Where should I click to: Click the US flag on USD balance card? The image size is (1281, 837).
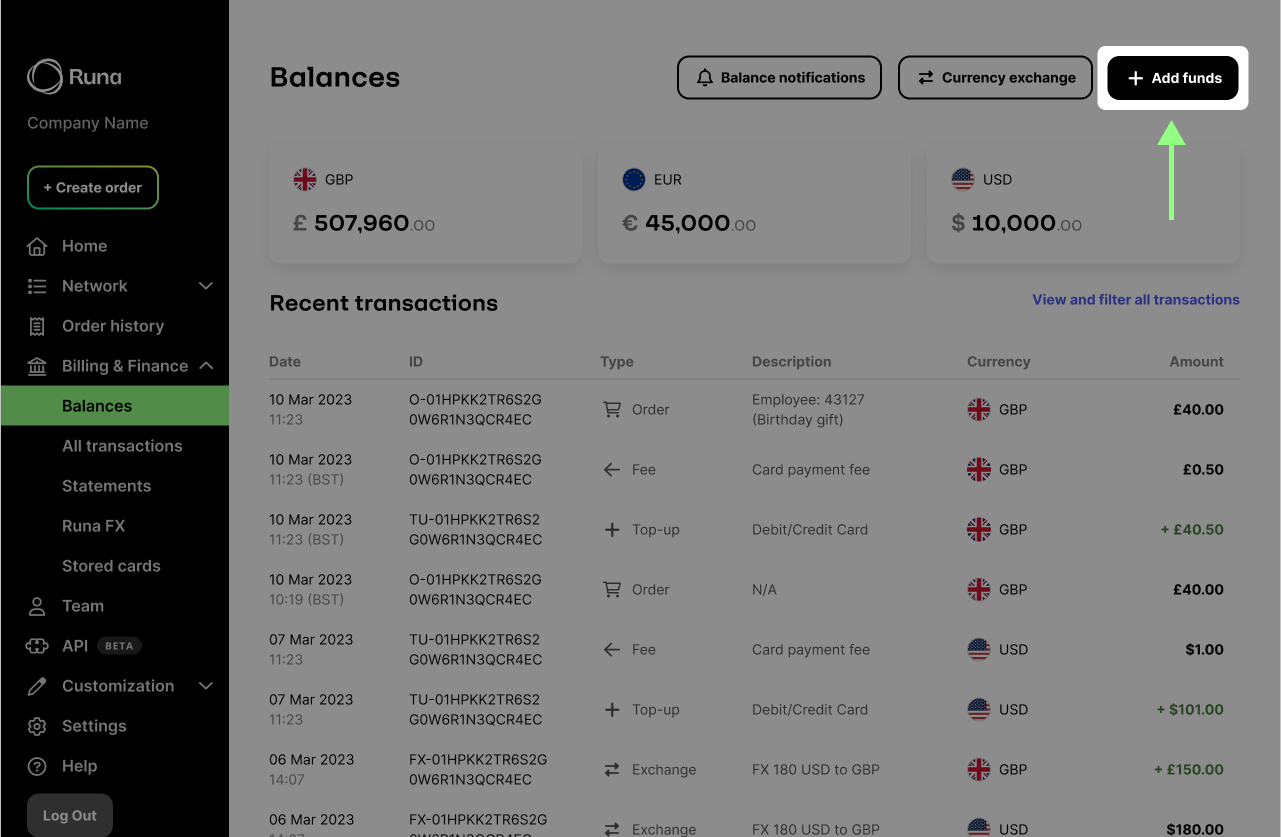click(963, 179)
